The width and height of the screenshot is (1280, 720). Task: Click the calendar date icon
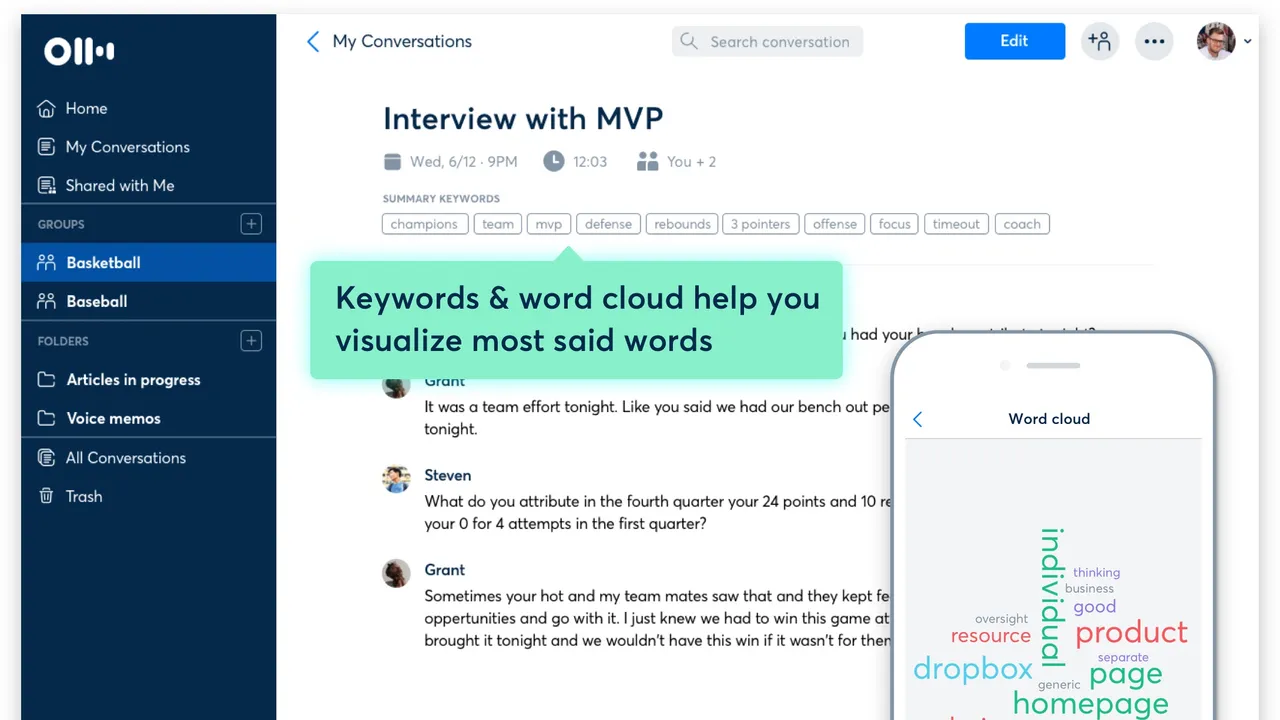tap(392, 161)
